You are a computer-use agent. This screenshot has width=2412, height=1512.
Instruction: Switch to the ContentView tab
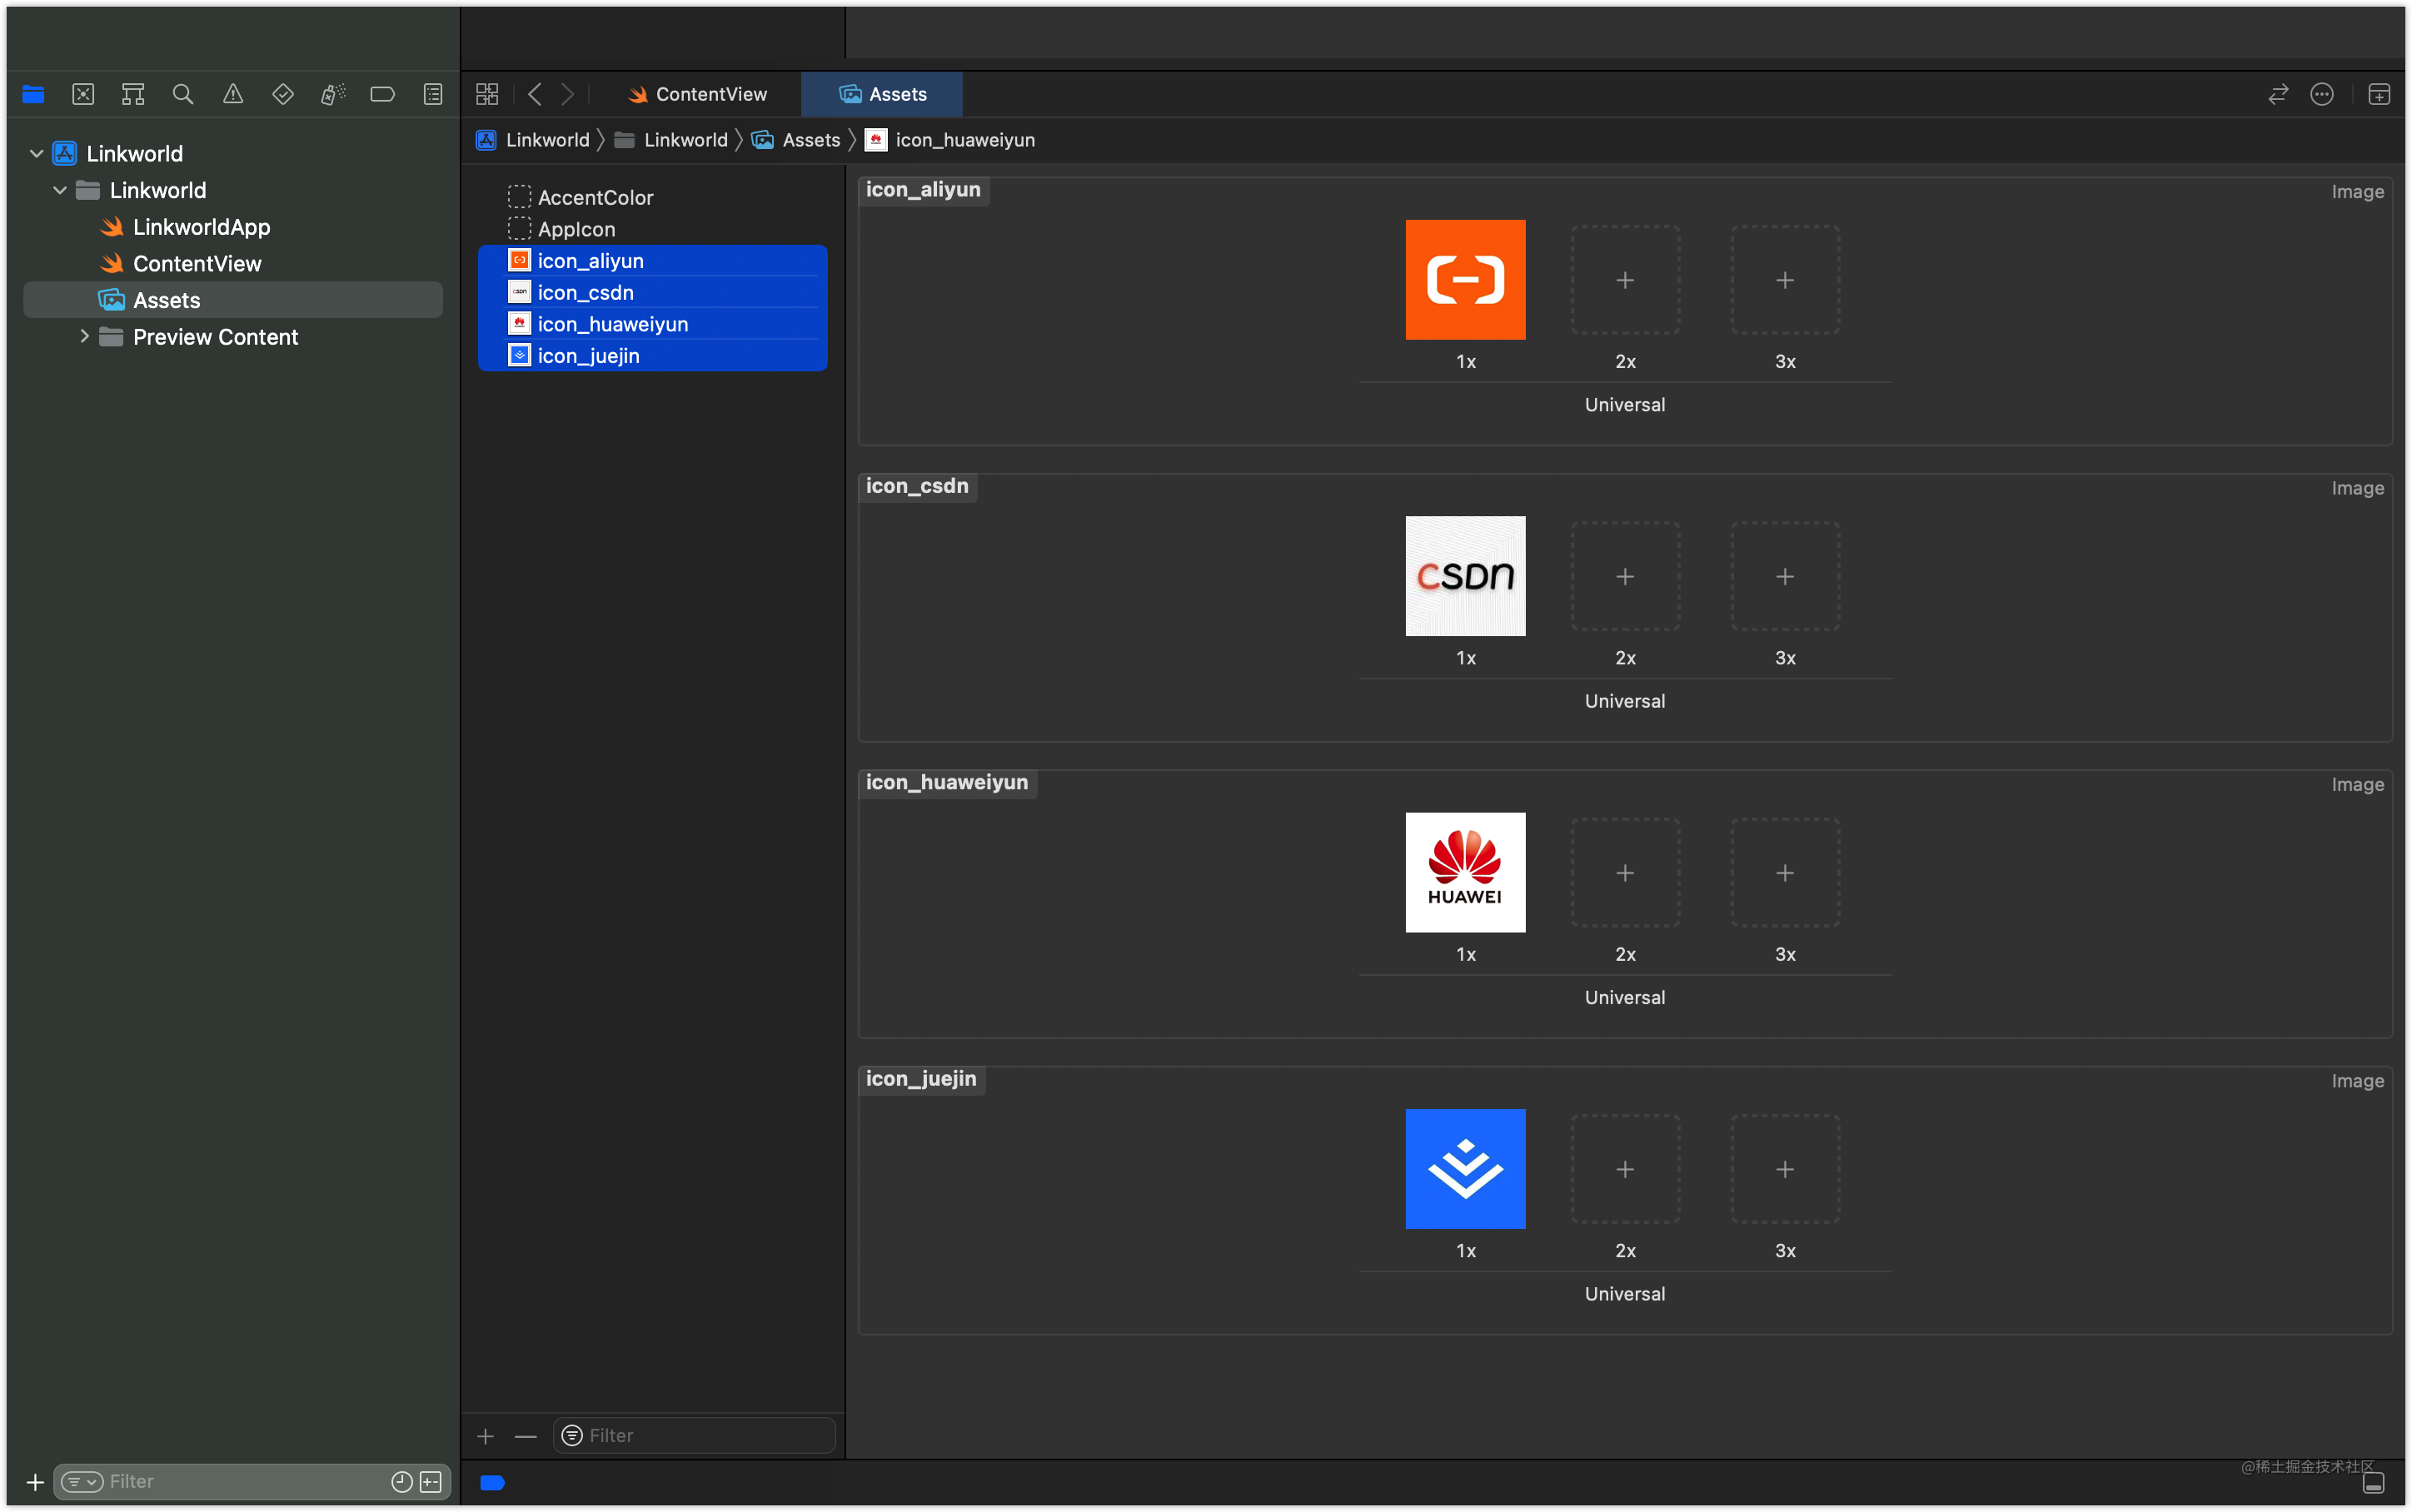click(698, 94)
